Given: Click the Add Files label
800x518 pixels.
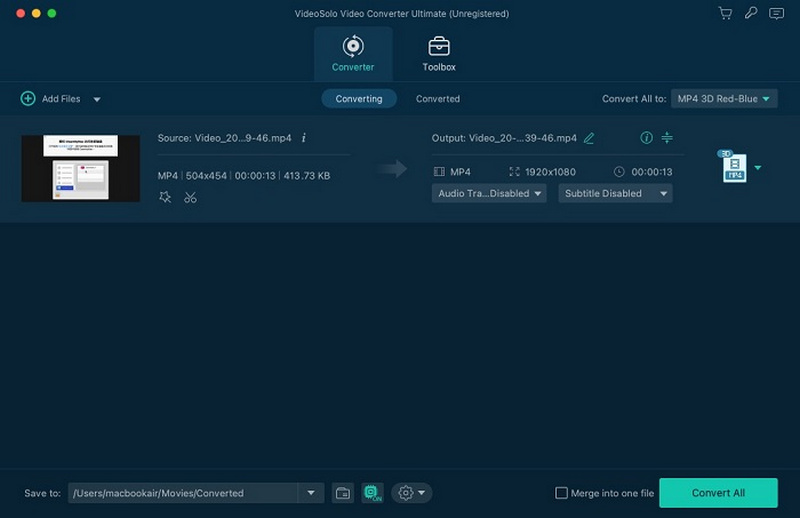Looking at the screenshot, I should click(61, 99).
